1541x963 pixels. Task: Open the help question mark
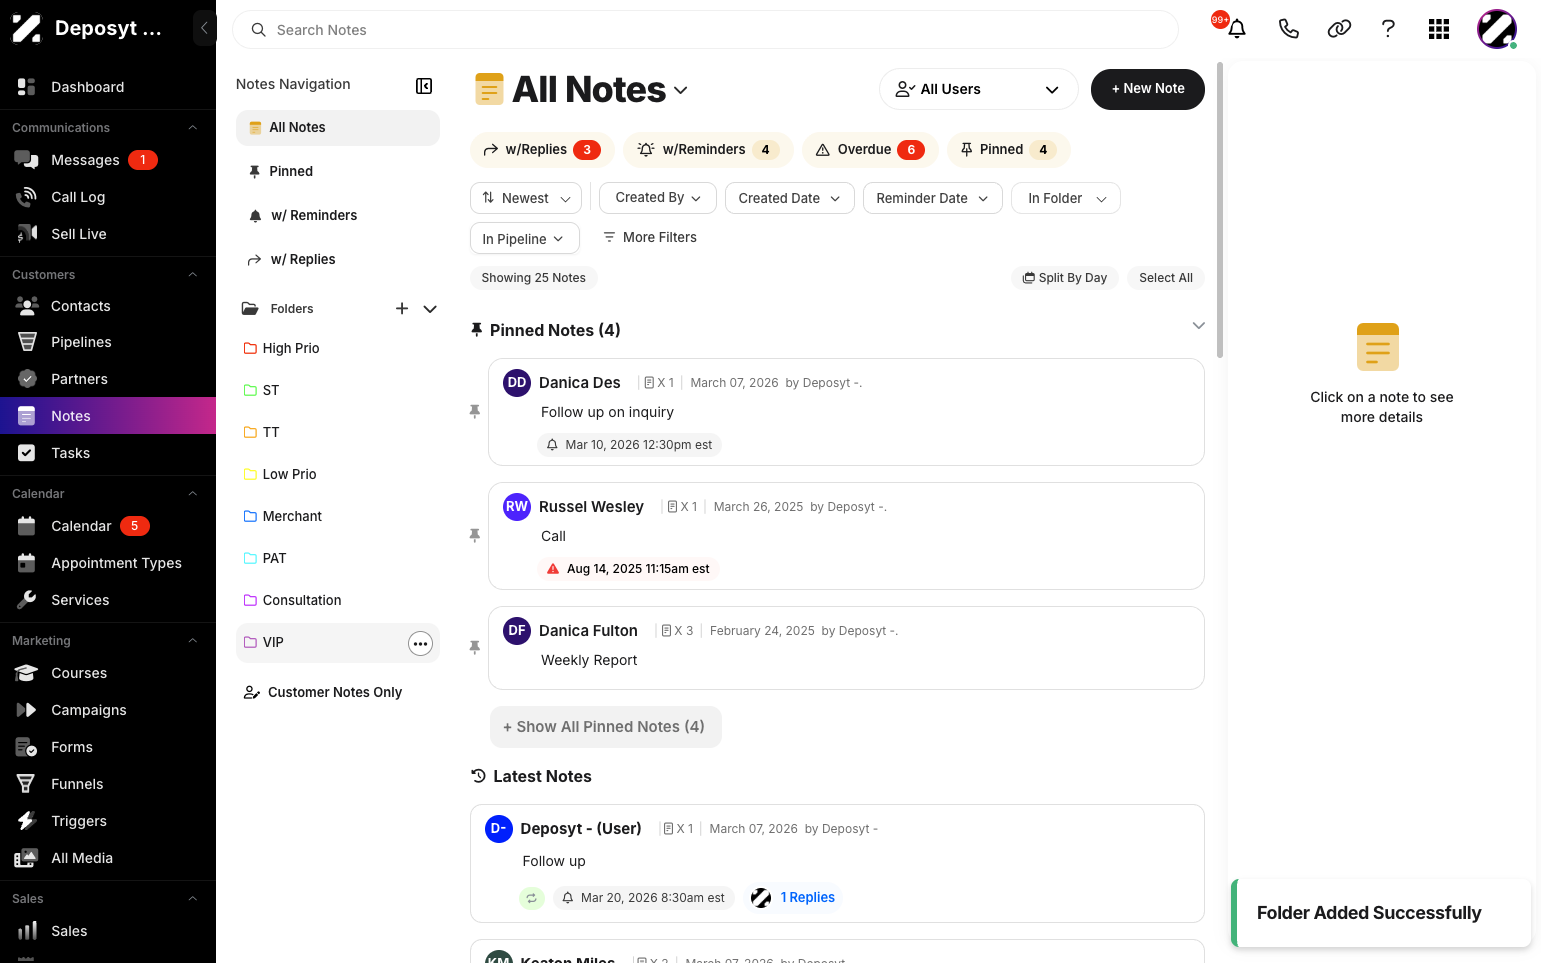pos(1388,29)
